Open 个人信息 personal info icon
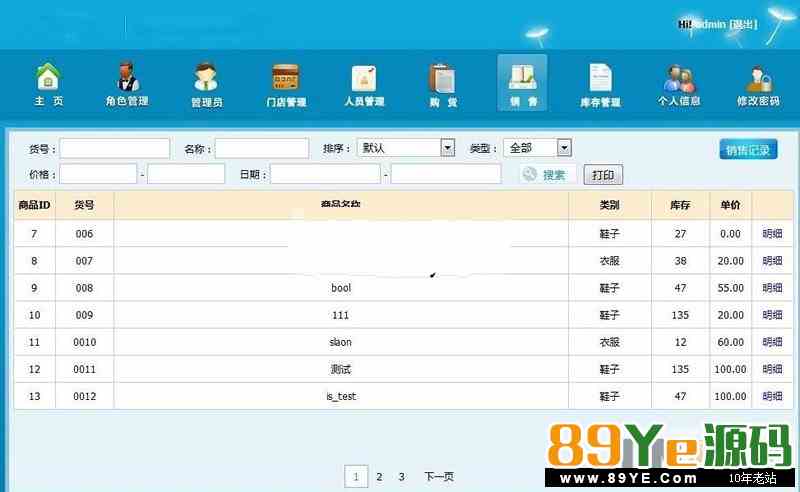The width and height of the screenshot is (800, 492). [x=679, y=84]
